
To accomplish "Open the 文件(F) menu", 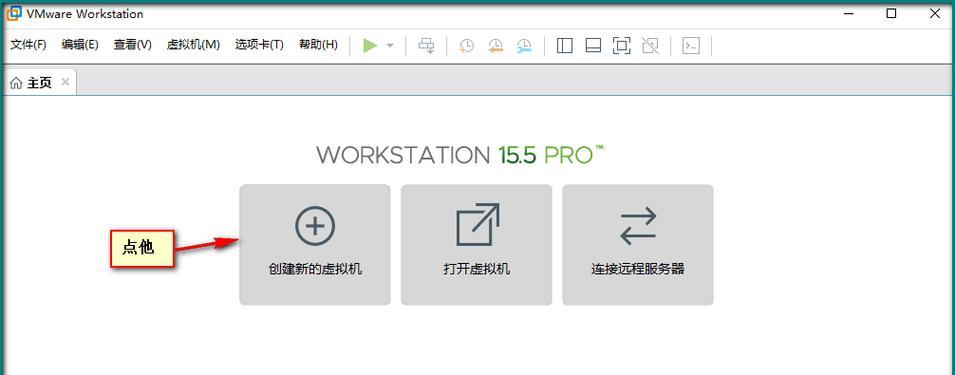I will click(x=29, y=45).
